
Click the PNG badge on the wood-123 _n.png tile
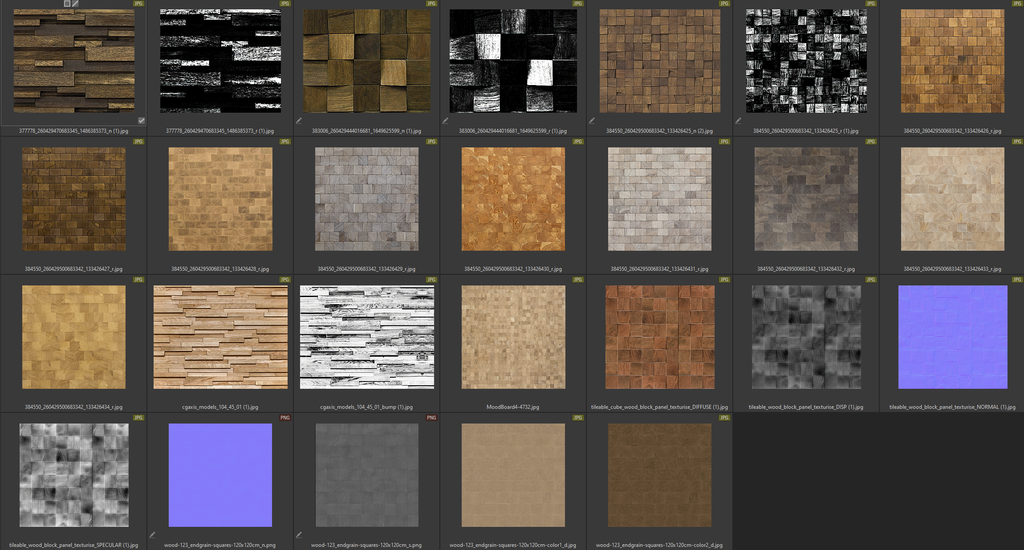click(285, 417)
